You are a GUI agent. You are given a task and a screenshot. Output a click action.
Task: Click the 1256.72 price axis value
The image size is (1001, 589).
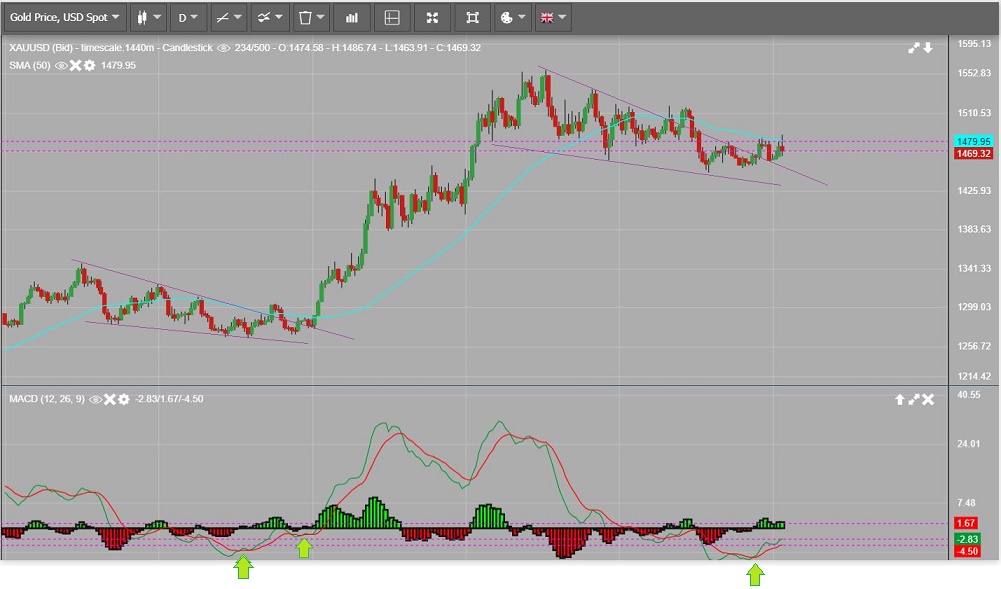click(974, 346)
